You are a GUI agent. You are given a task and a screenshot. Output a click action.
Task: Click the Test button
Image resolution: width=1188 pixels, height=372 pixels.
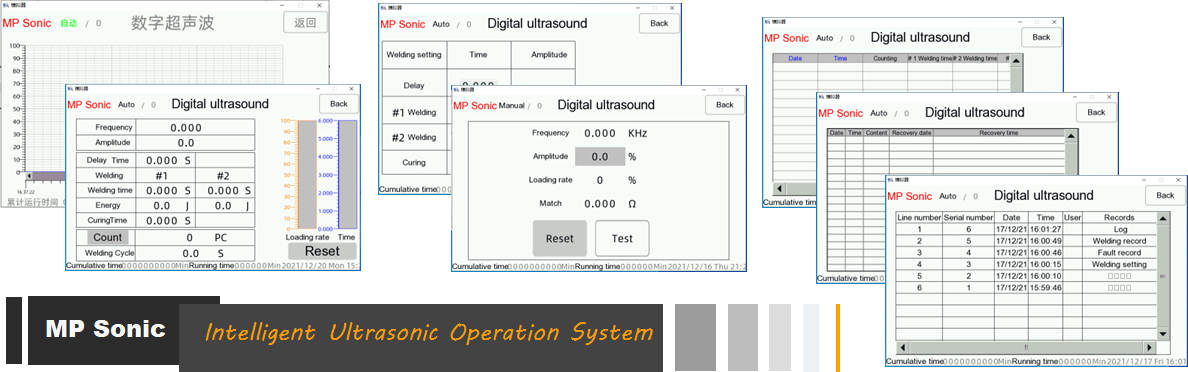coord(622,238)
